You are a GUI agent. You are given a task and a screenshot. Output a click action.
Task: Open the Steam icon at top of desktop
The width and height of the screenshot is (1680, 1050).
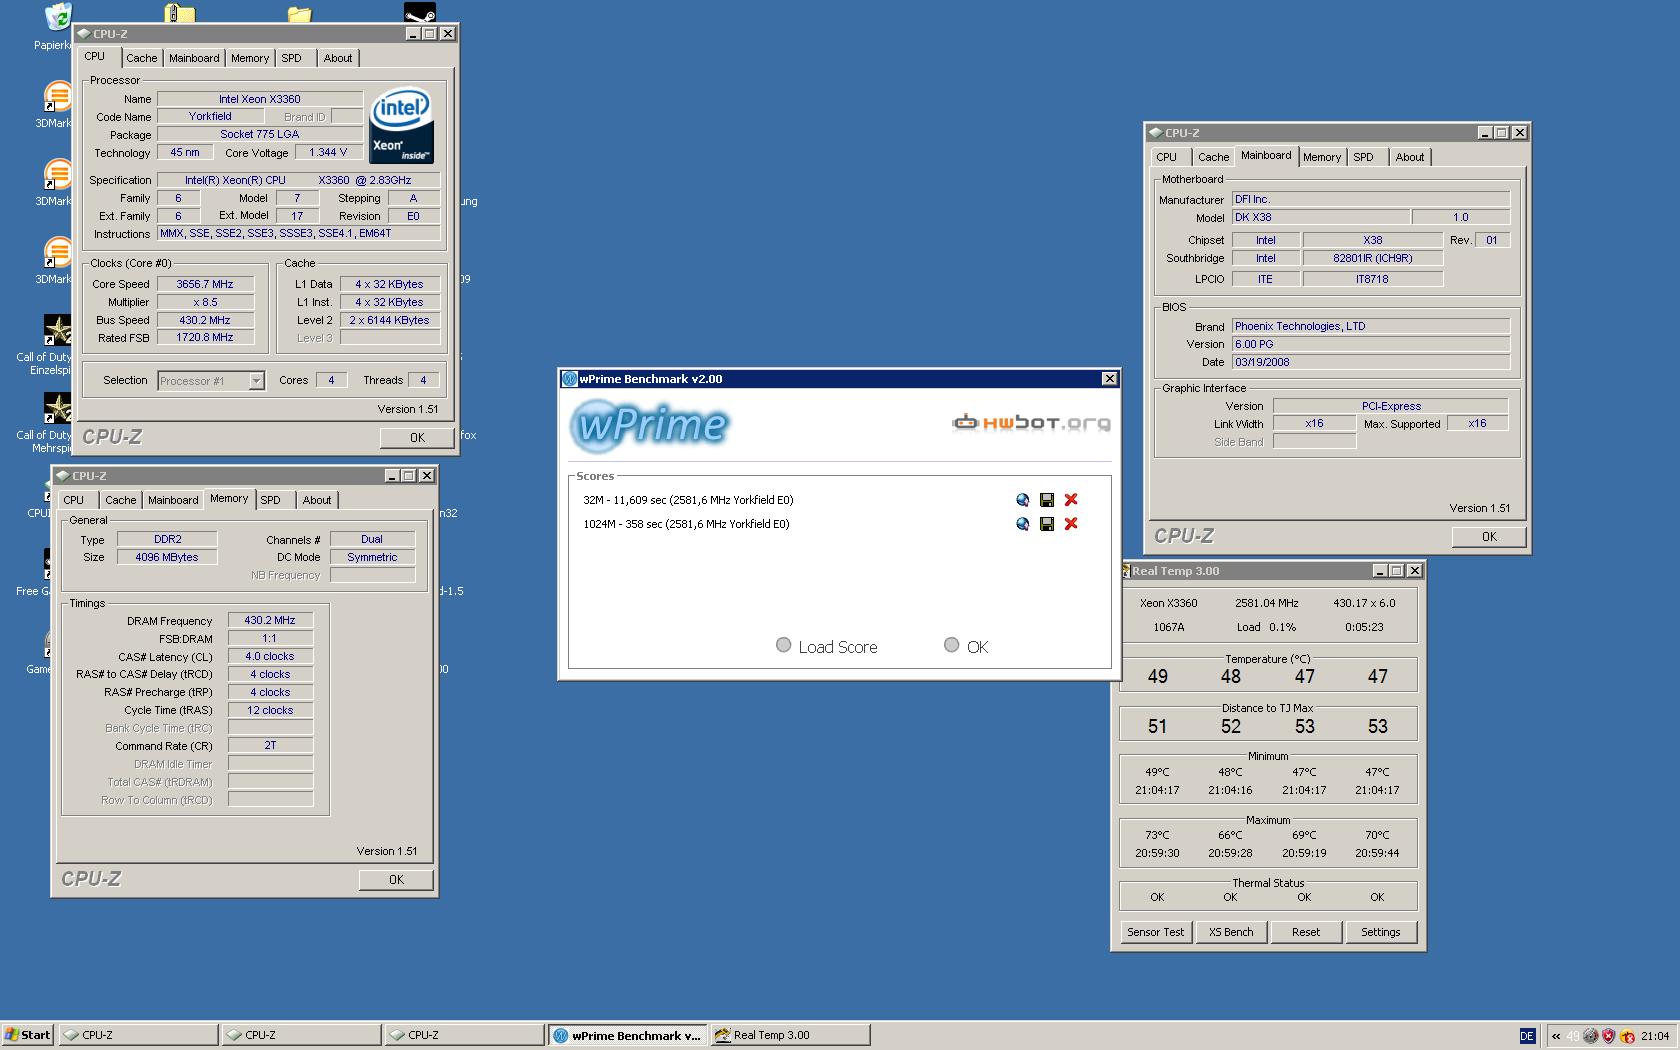tap(420, 12)
